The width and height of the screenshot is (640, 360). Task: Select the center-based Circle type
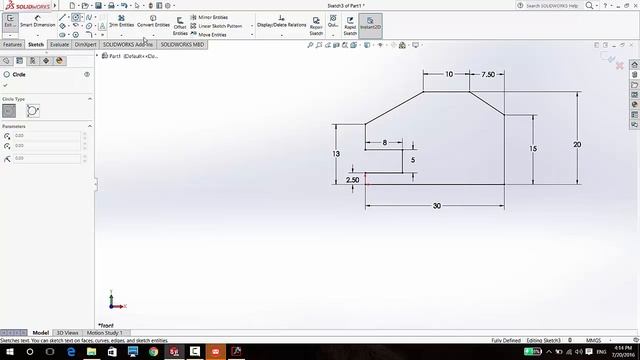[x=9, y=111]
